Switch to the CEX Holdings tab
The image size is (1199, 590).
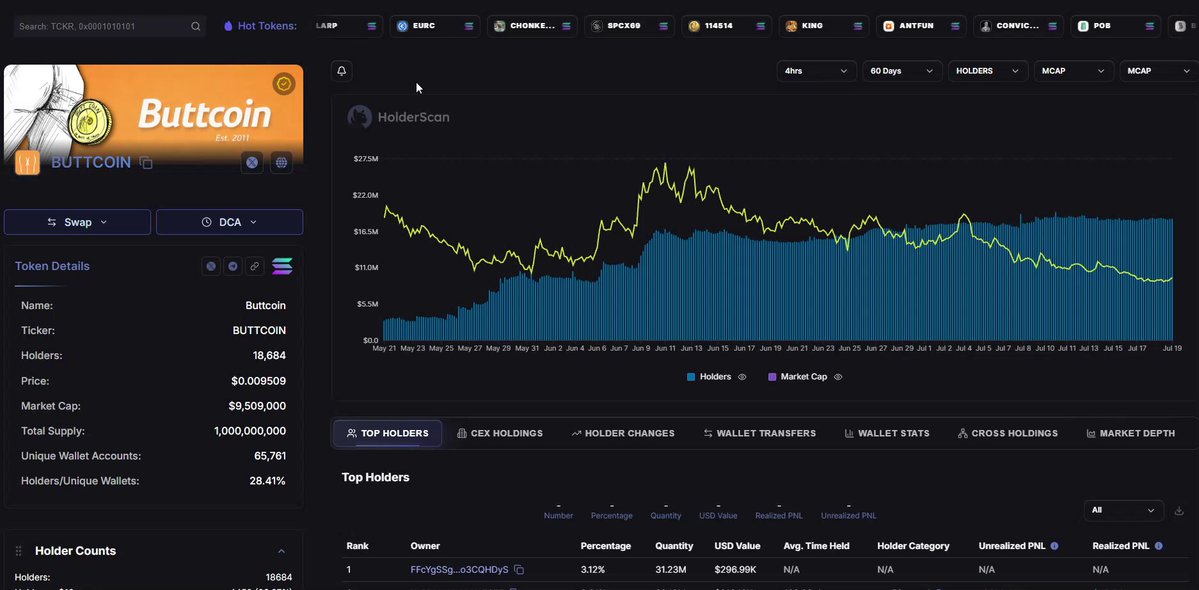(x=500, y=433)
